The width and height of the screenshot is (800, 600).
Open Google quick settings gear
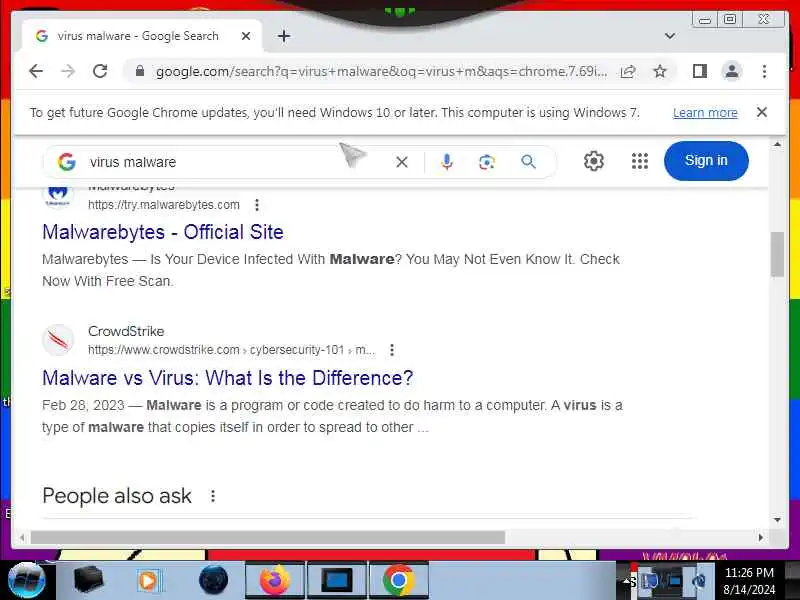[x=593, y=161]
